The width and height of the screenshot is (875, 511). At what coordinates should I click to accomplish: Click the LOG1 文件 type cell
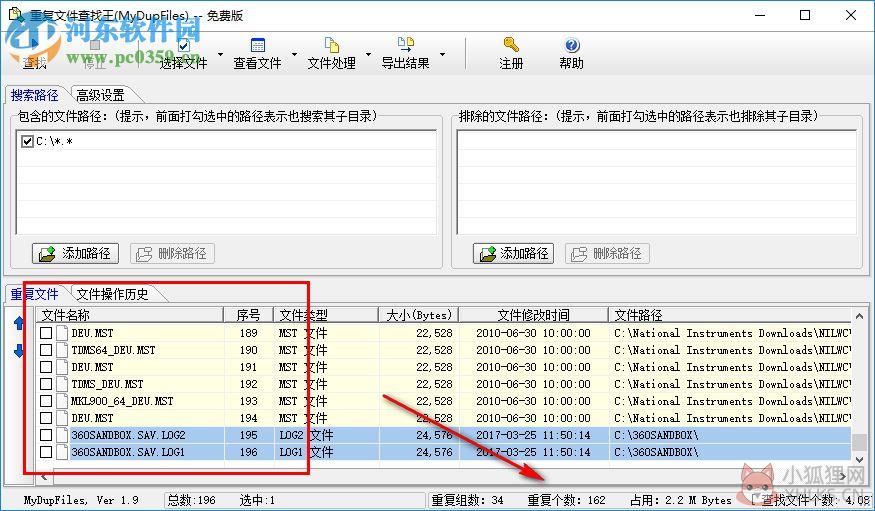[x=306, y=452]
